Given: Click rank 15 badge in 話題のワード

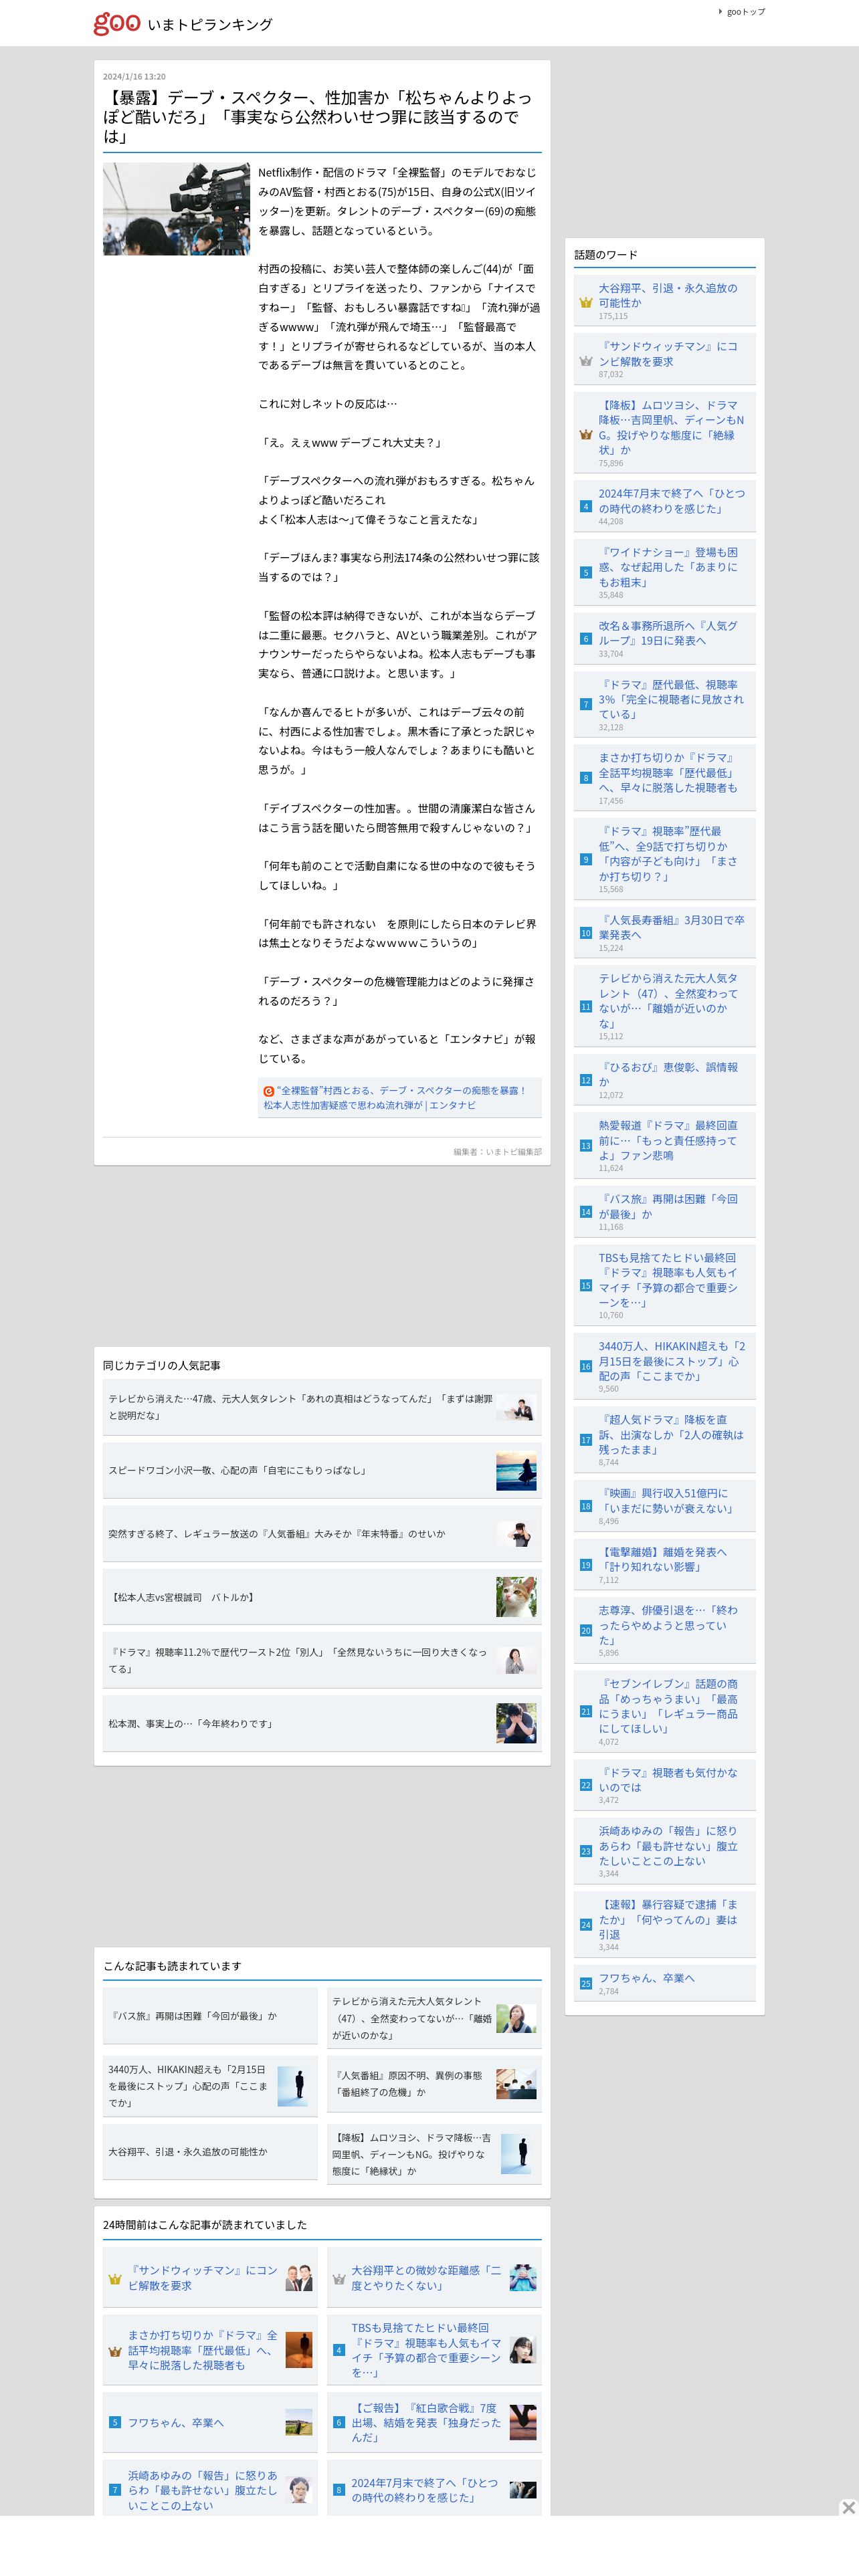Looking at the screenshot, I should point(586,1286).
